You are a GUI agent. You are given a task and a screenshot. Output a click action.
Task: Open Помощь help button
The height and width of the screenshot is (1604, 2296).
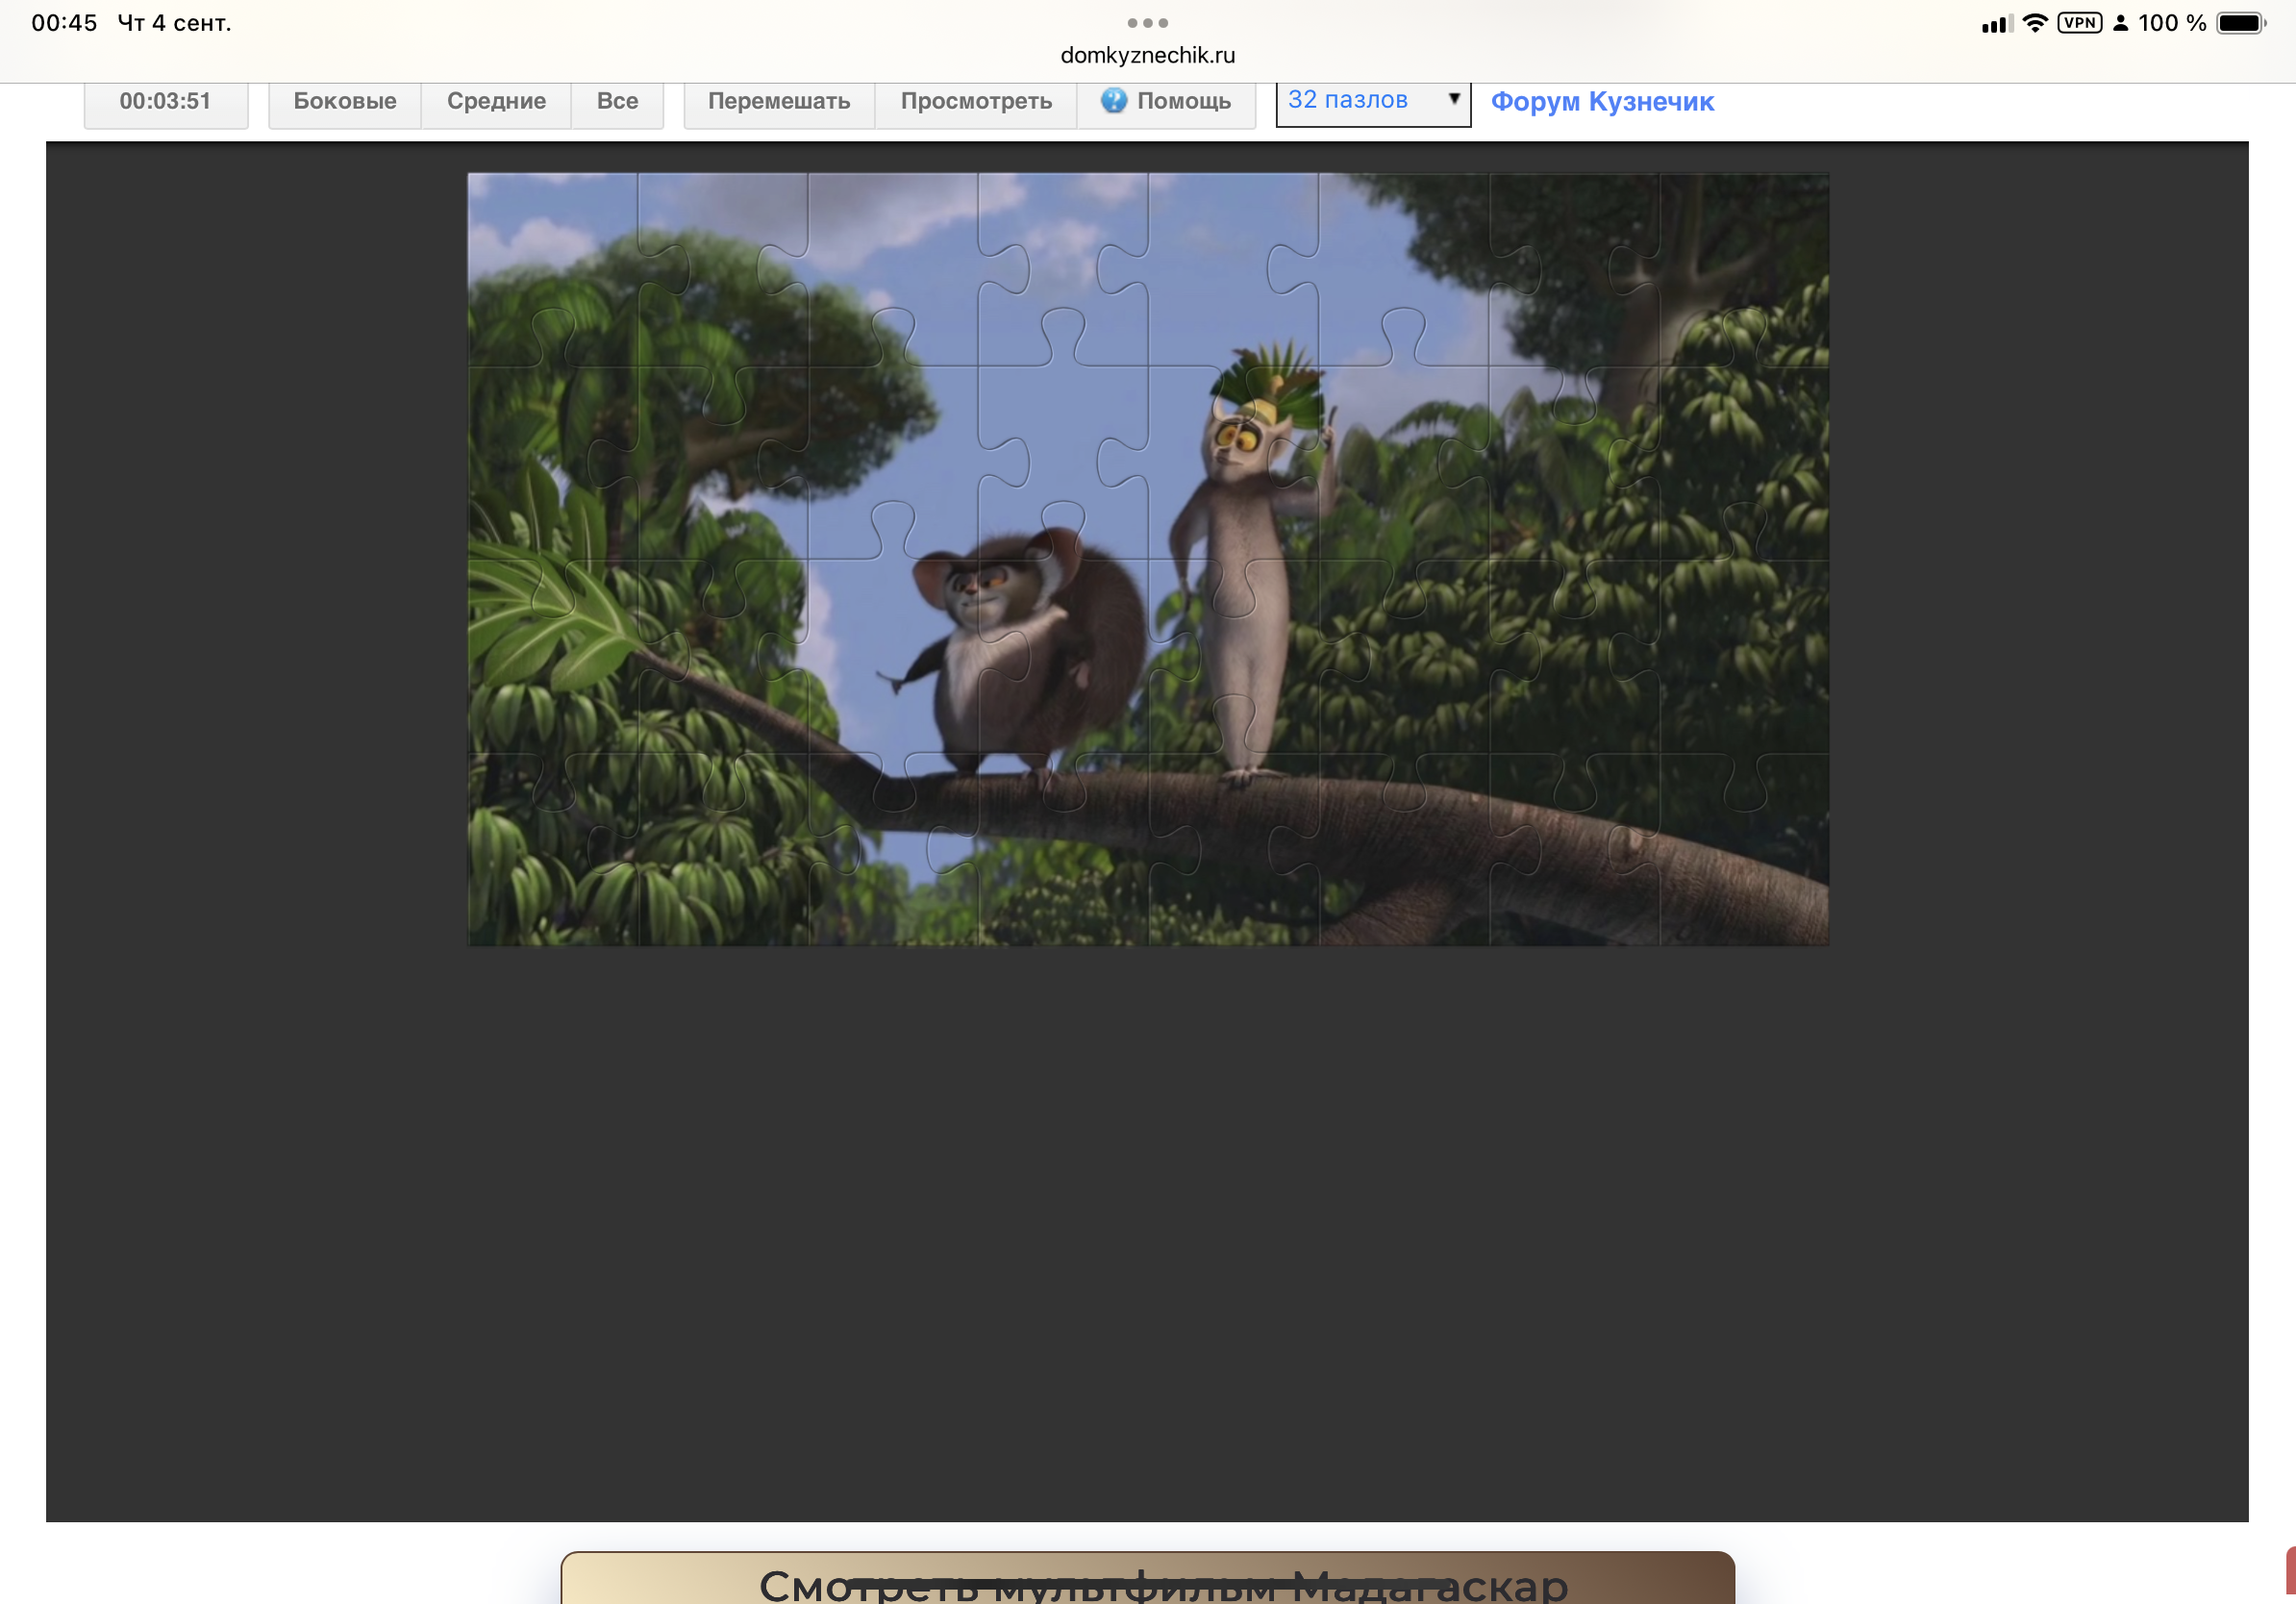(1166, 102)
